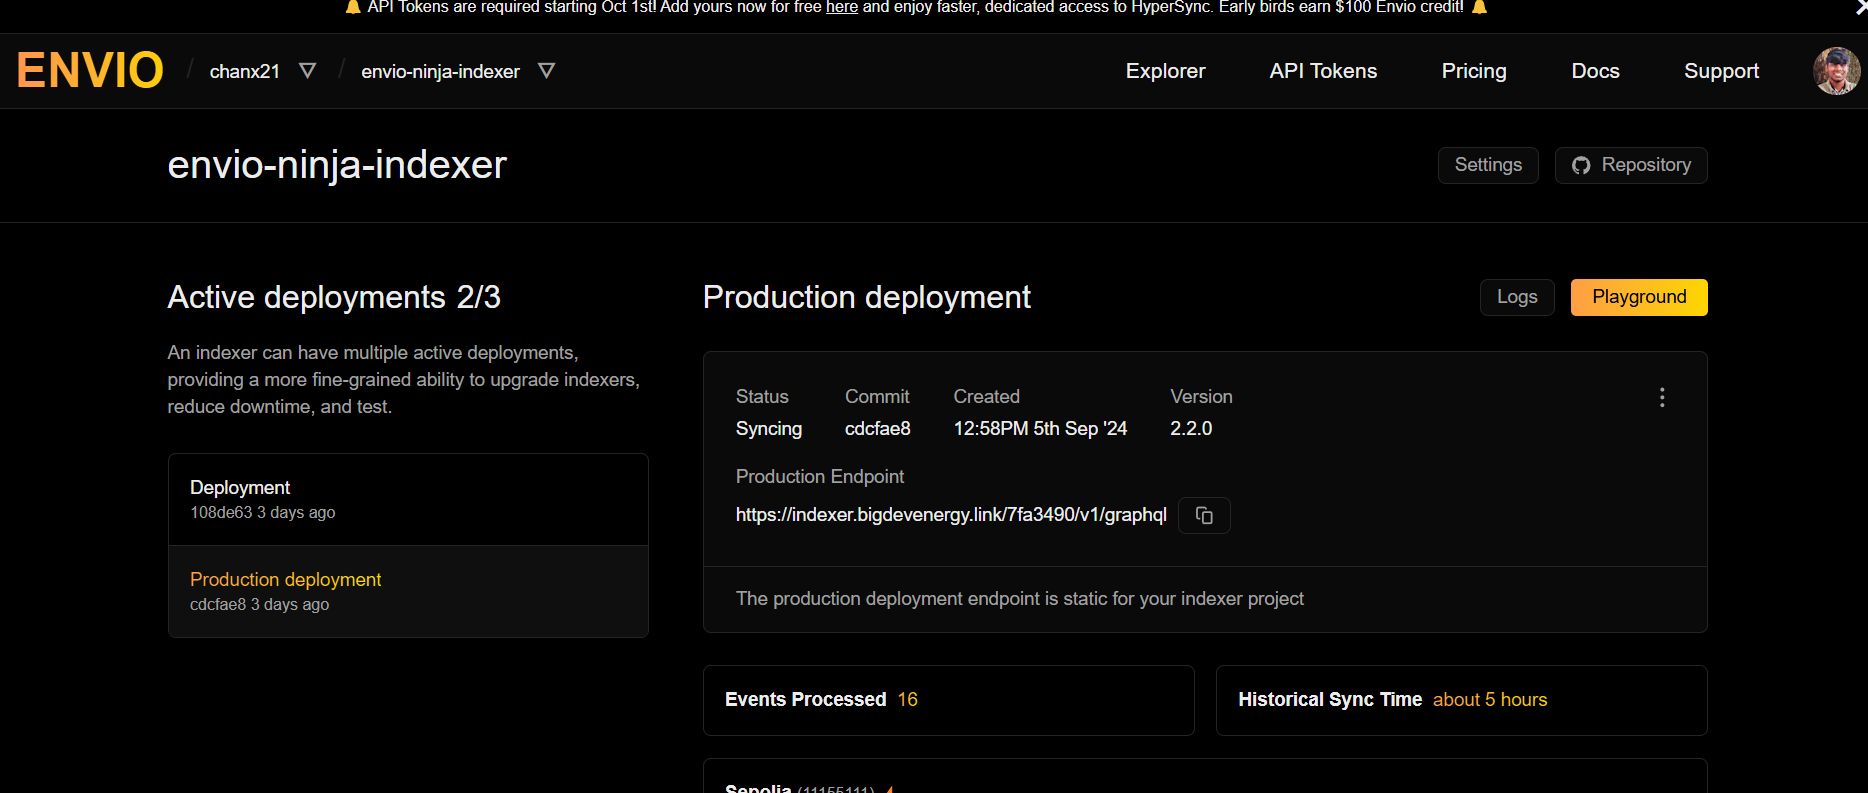The height and width of the screenshot is (793, 1868).
Task: Select the Production deployment cdcfae8 entry
Action: [x=408, y=591]
